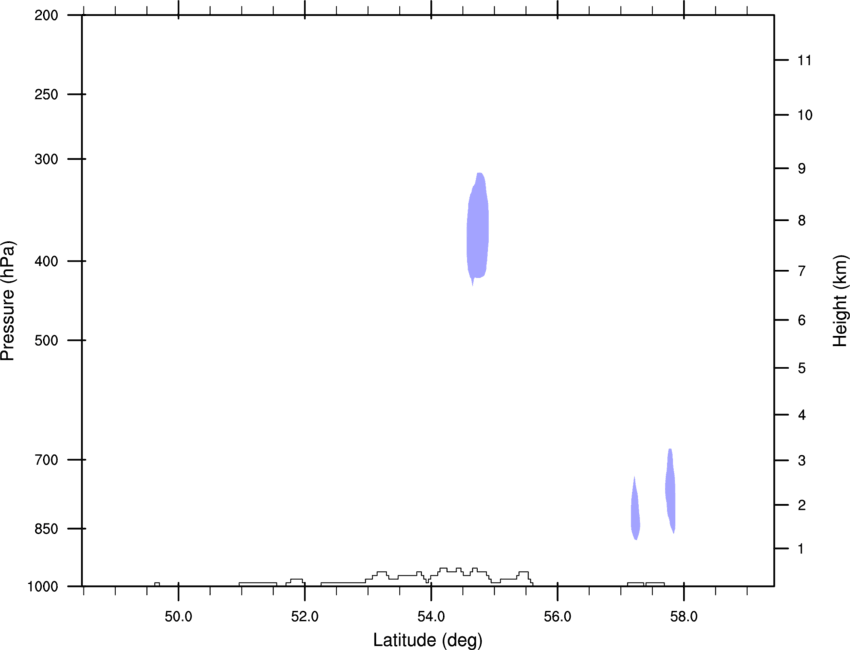The height and width of the screenshot is (650, 850).
Task: Click the 3 km height label
Action: (802, 461)
